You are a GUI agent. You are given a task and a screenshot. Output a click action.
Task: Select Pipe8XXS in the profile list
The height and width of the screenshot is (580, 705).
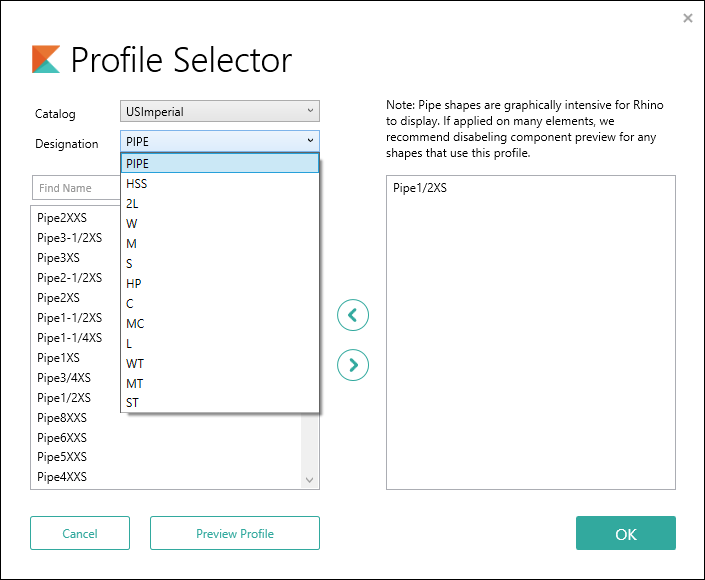(62, 417)
